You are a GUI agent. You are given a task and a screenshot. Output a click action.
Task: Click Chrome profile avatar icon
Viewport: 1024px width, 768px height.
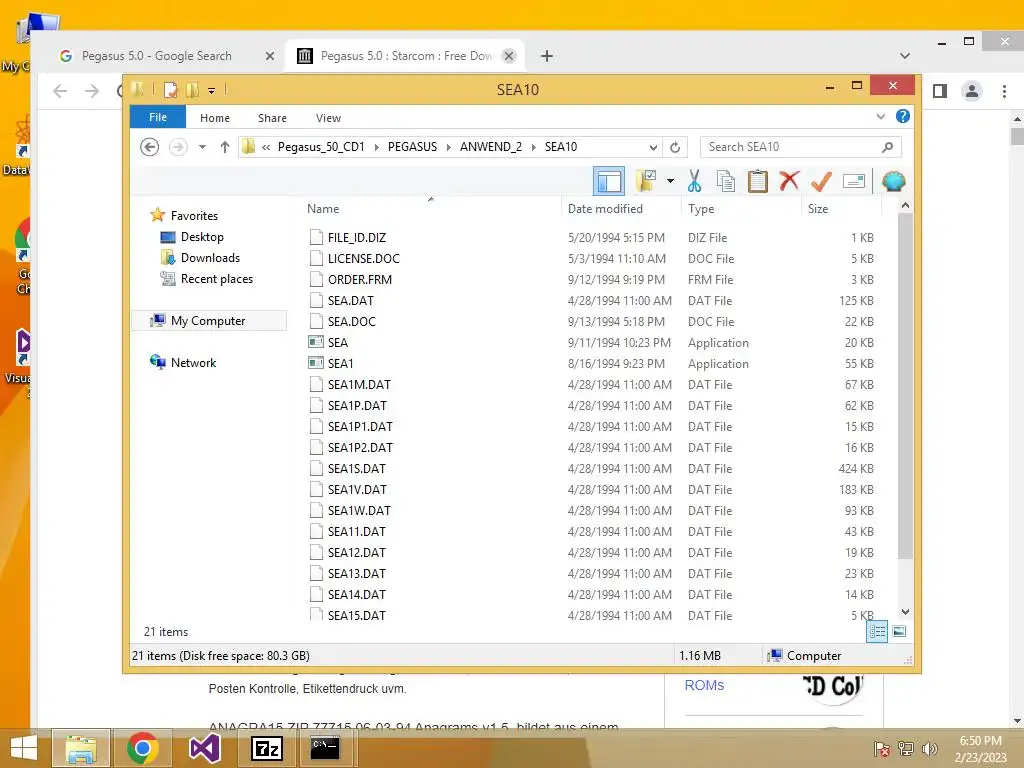point(972,91)
